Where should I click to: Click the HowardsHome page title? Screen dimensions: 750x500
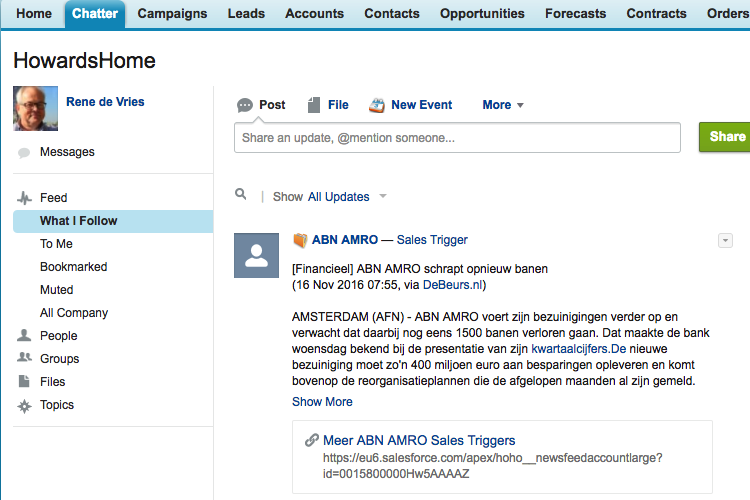click(x=85, y=61)
